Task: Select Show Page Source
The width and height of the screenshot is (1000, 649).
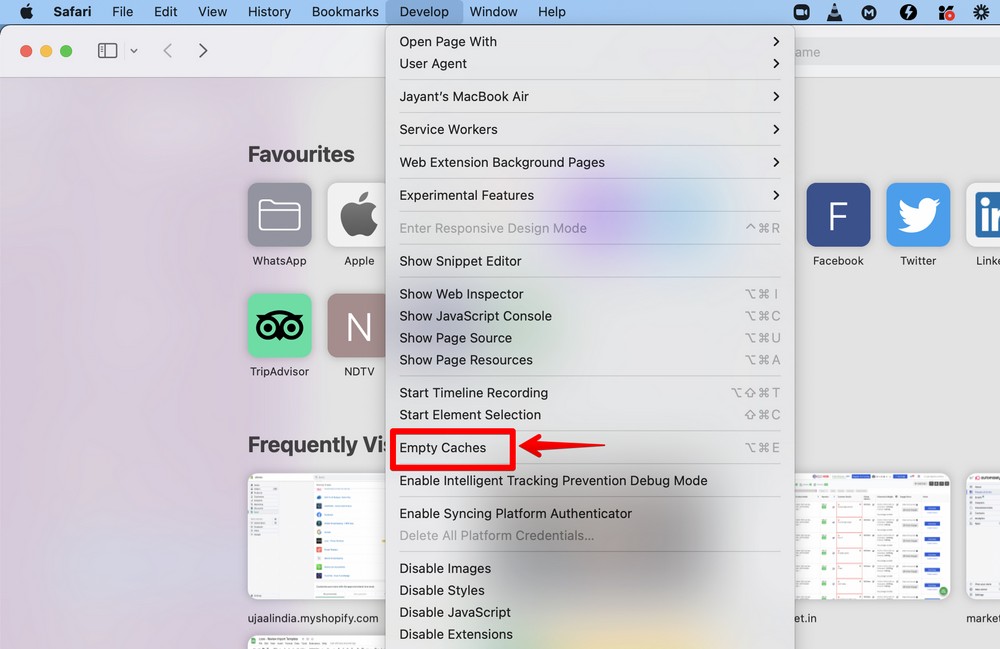Action: click(589, 338)
